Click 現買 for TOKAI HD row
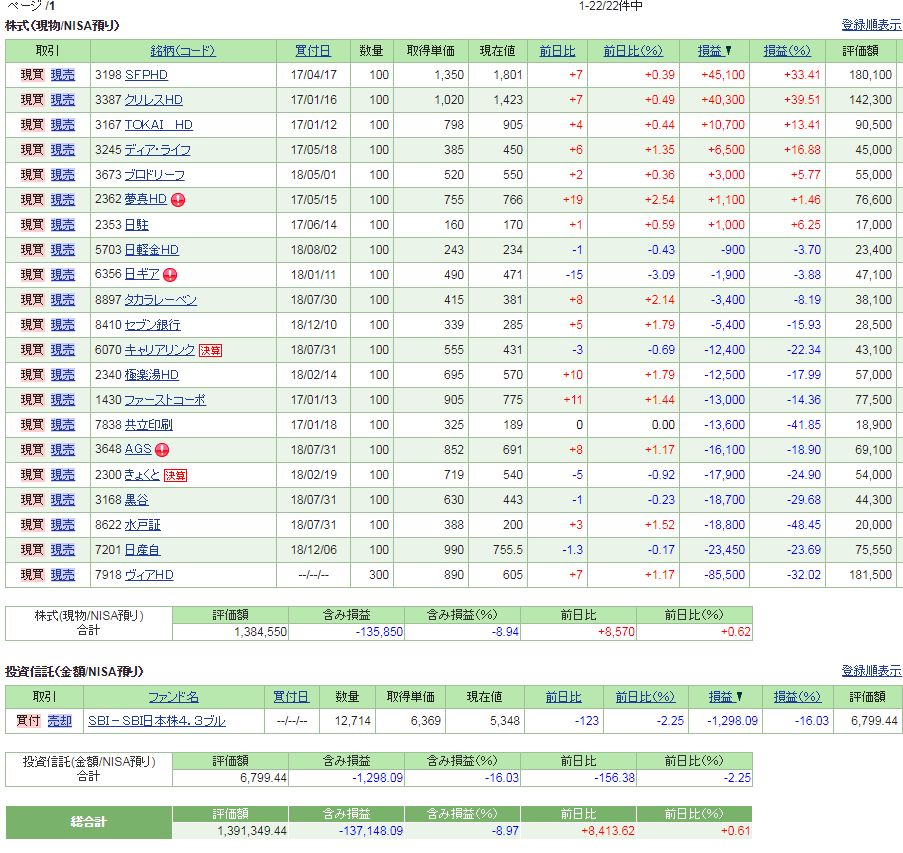This screenshot has height=853, width=903. coord(32,125)
